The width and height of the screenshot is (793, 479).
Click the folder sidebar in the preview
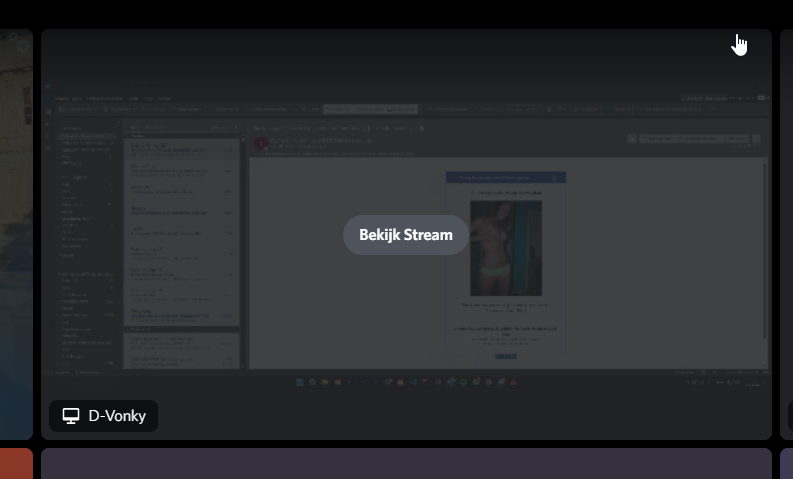tap(85, 240)
